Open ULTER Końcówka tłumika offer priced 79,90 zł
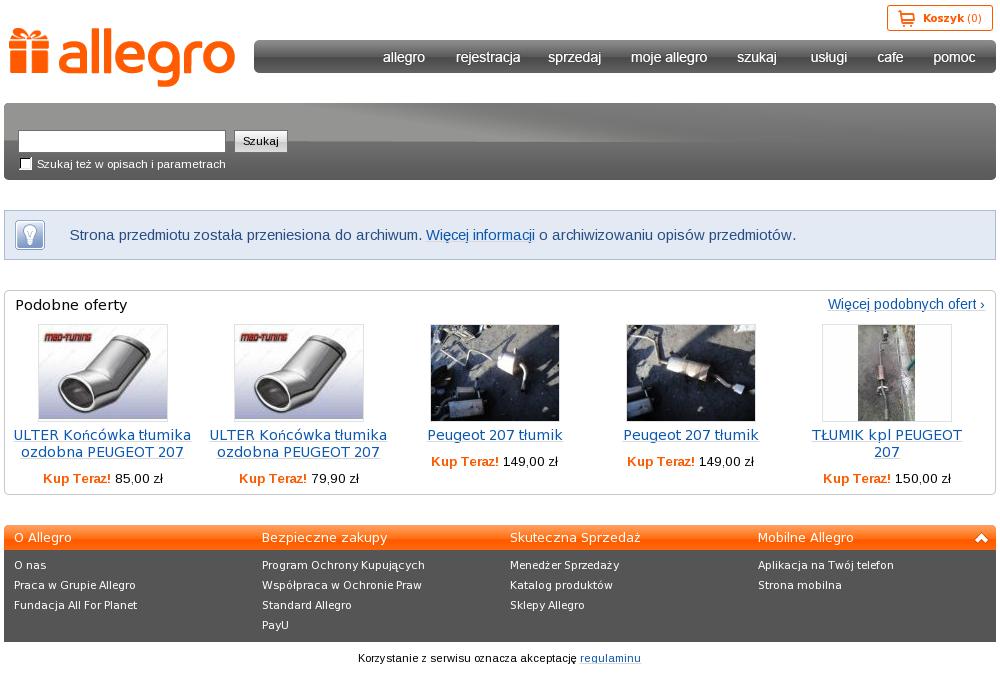Screen dimensions: 1000x678 pos(298,443)
